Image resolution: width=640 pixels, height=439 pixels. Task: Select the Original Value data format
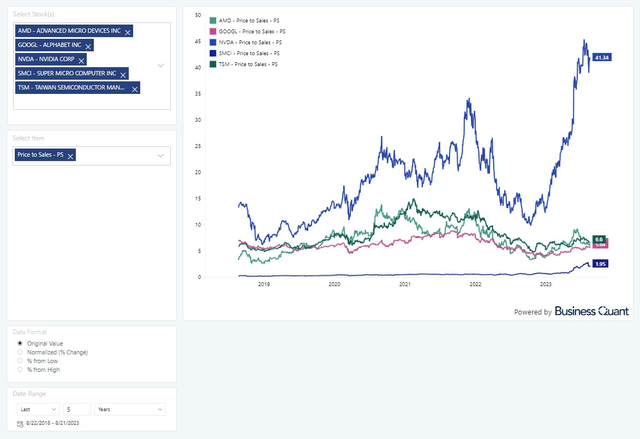click(20, 343)
